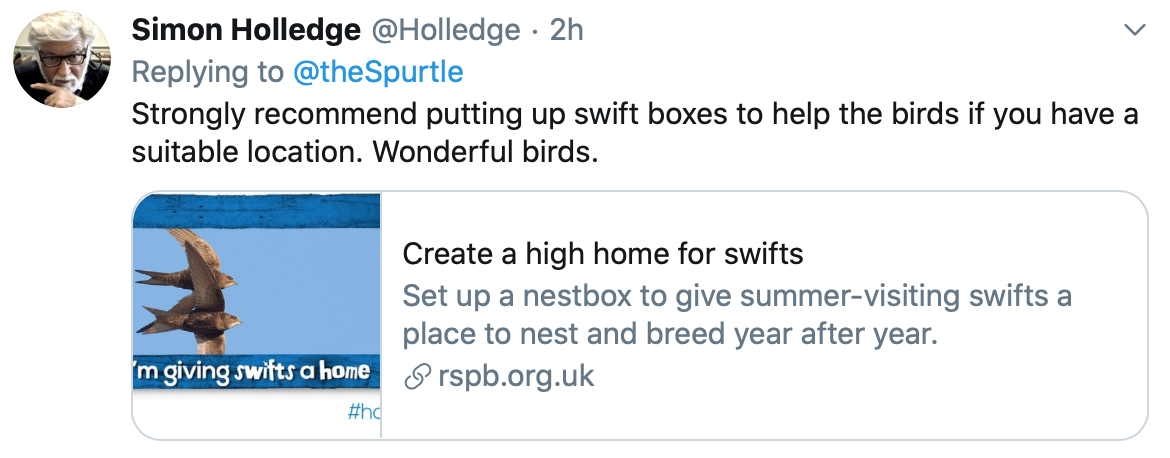
Task: Click Simon Holledge's profile avatar
Action: coord(61,59)
